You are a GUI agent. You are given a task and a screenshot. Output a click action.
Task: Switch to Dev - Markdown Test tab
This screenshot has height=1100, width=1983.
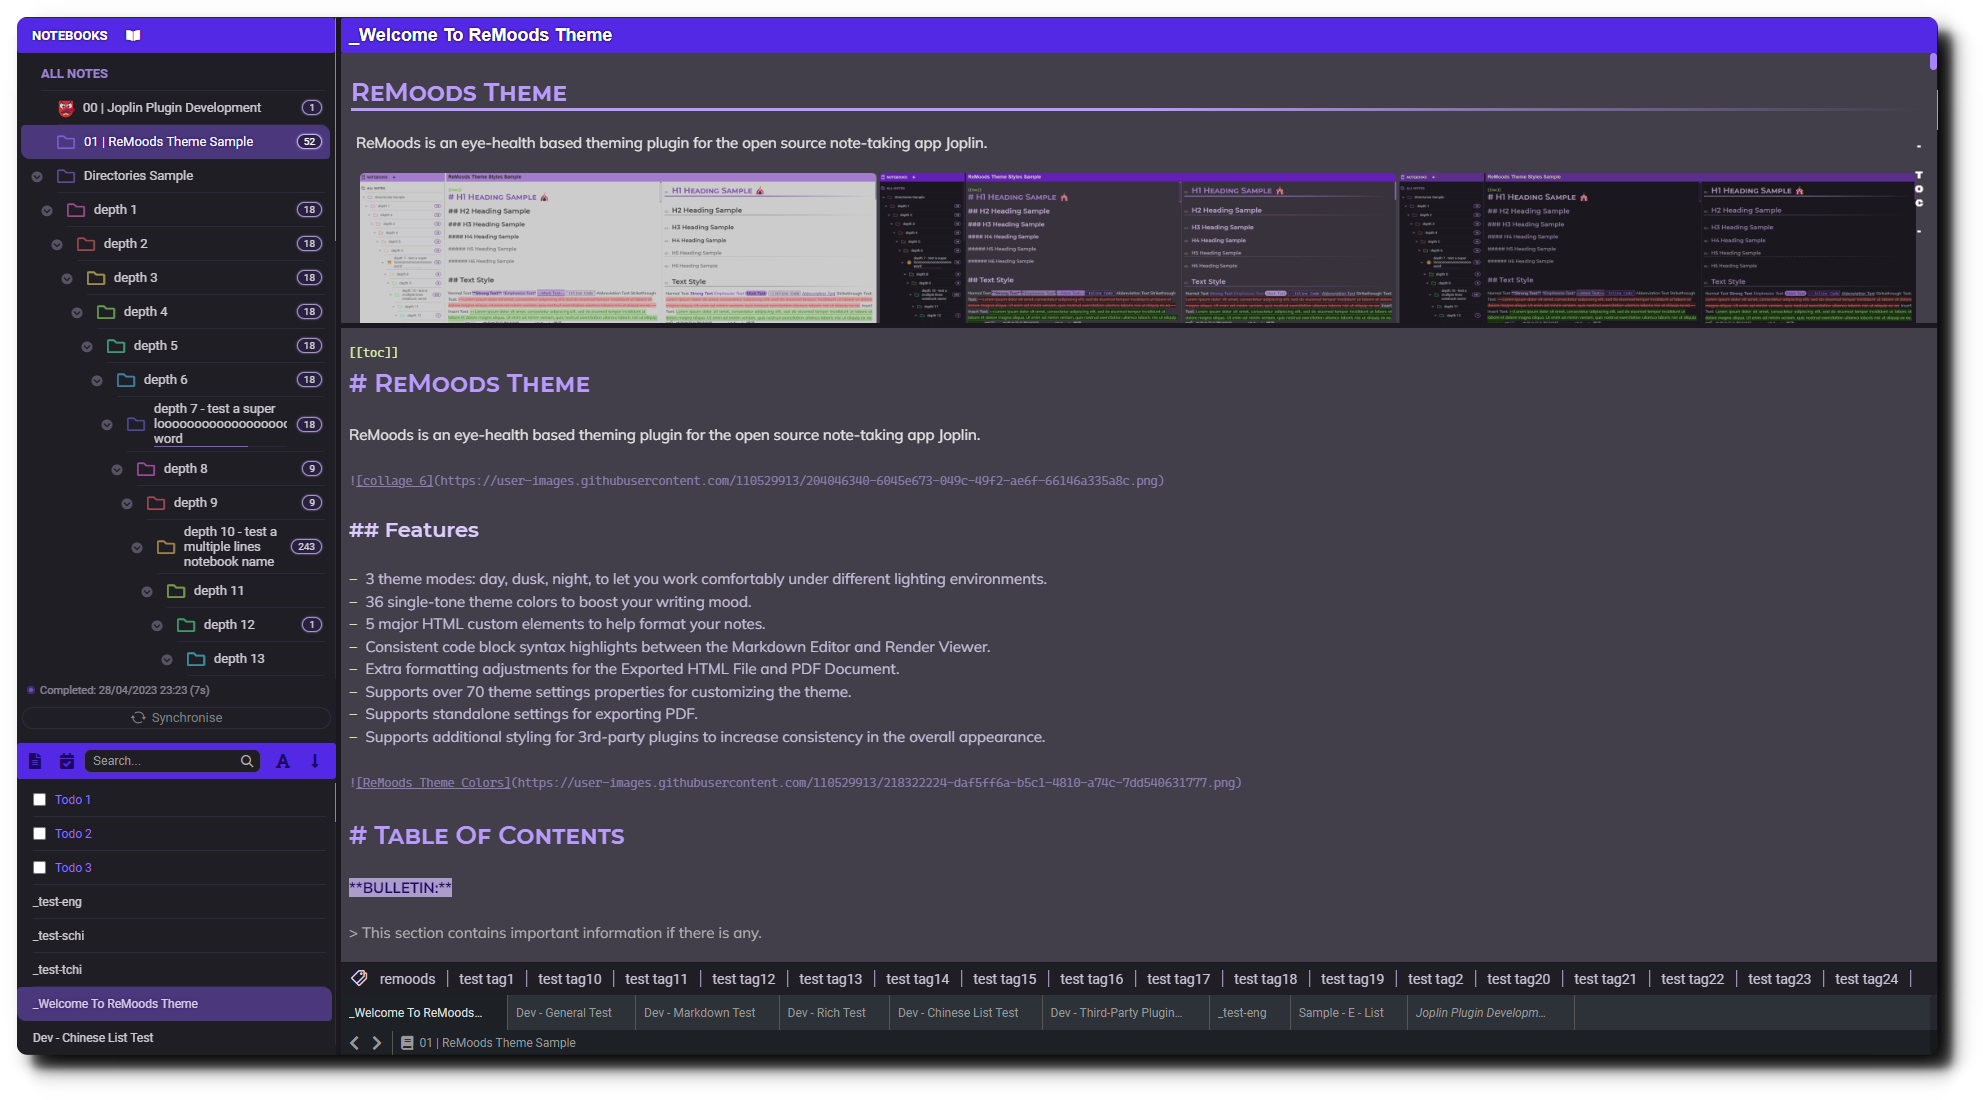[699, 1013]
